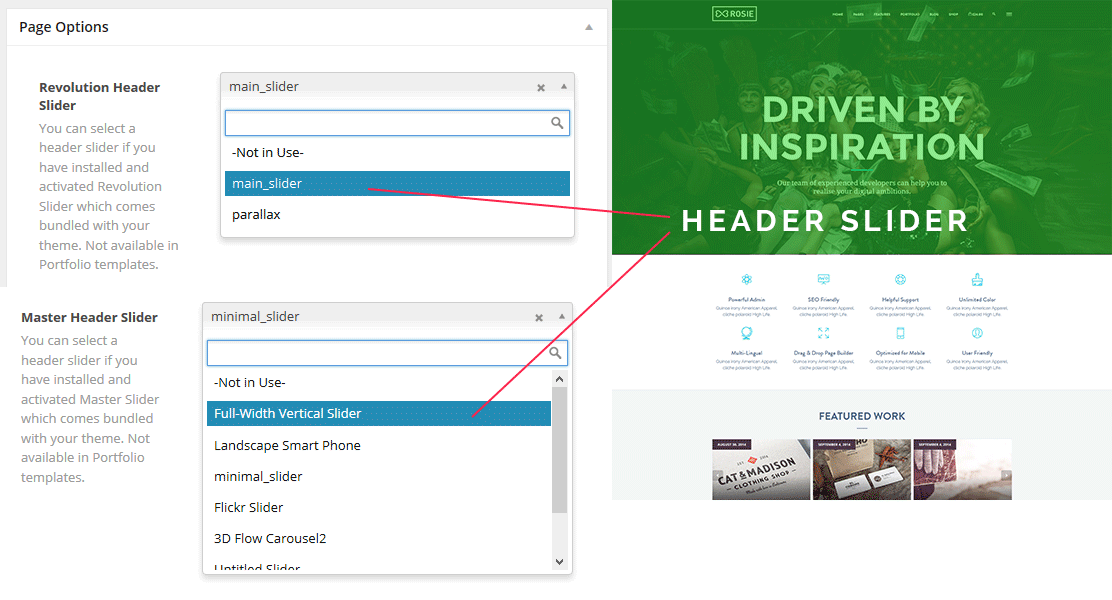Clear the minimal_slider selection with the x
1112x600 pixels.
tap(539, 318)
